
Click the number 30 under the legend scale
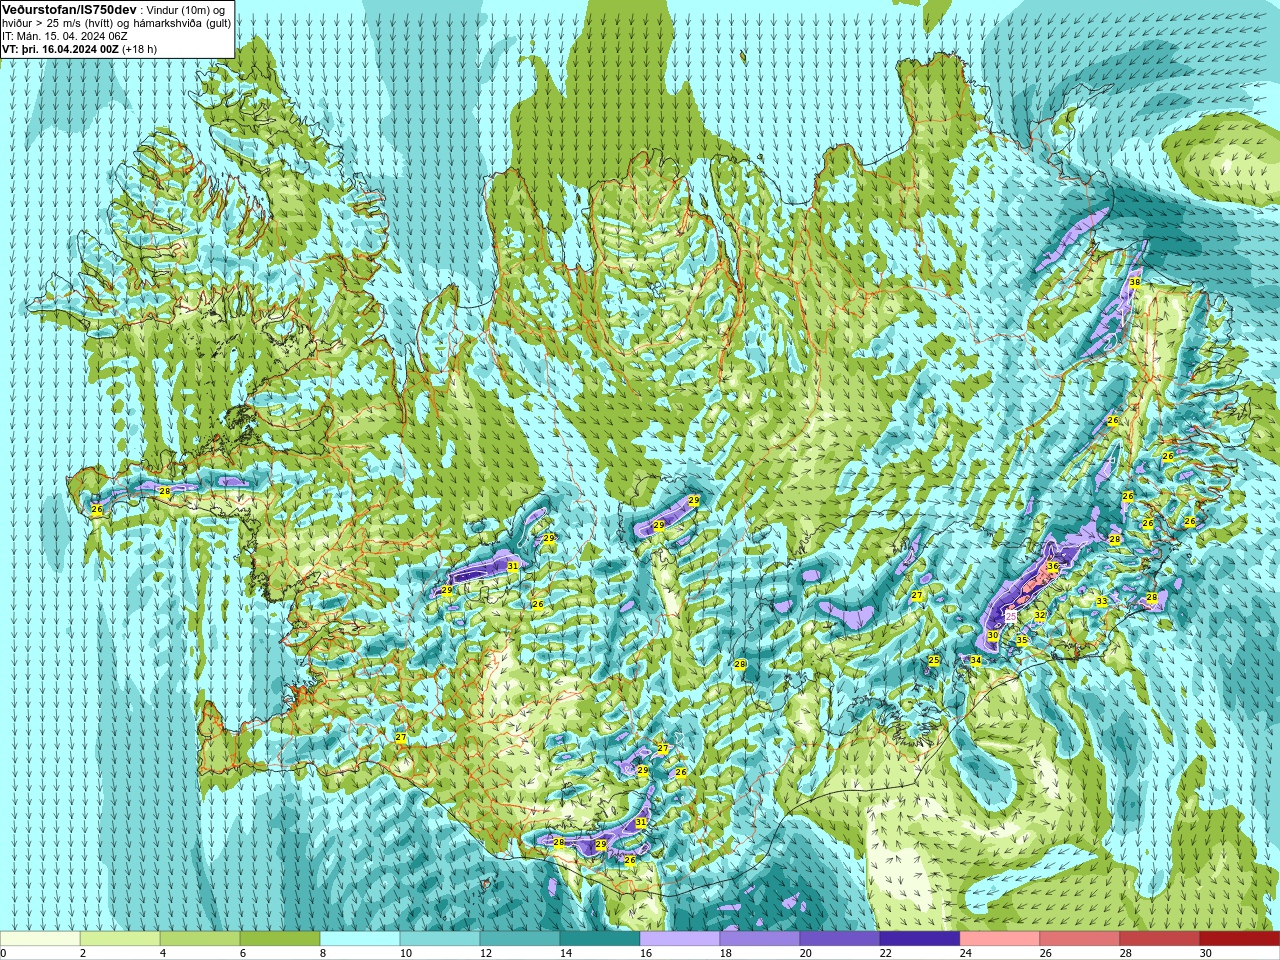point(1206,954)
